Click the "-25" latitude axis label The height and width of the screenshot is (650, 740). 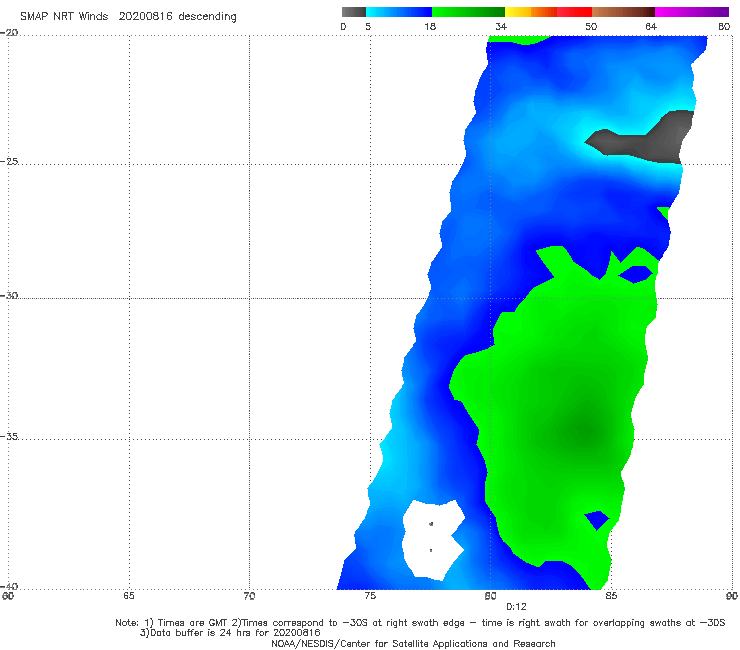coord(9,161)
